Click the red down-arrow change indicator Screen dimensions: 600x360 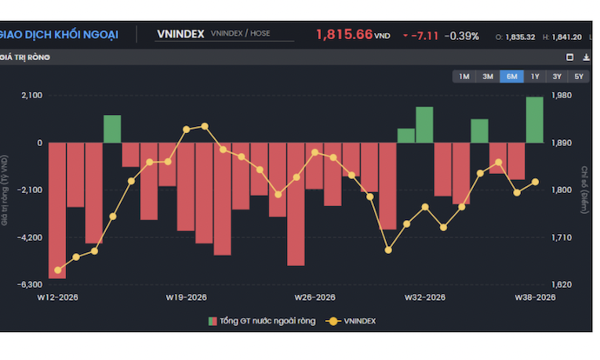coord(405,36)
